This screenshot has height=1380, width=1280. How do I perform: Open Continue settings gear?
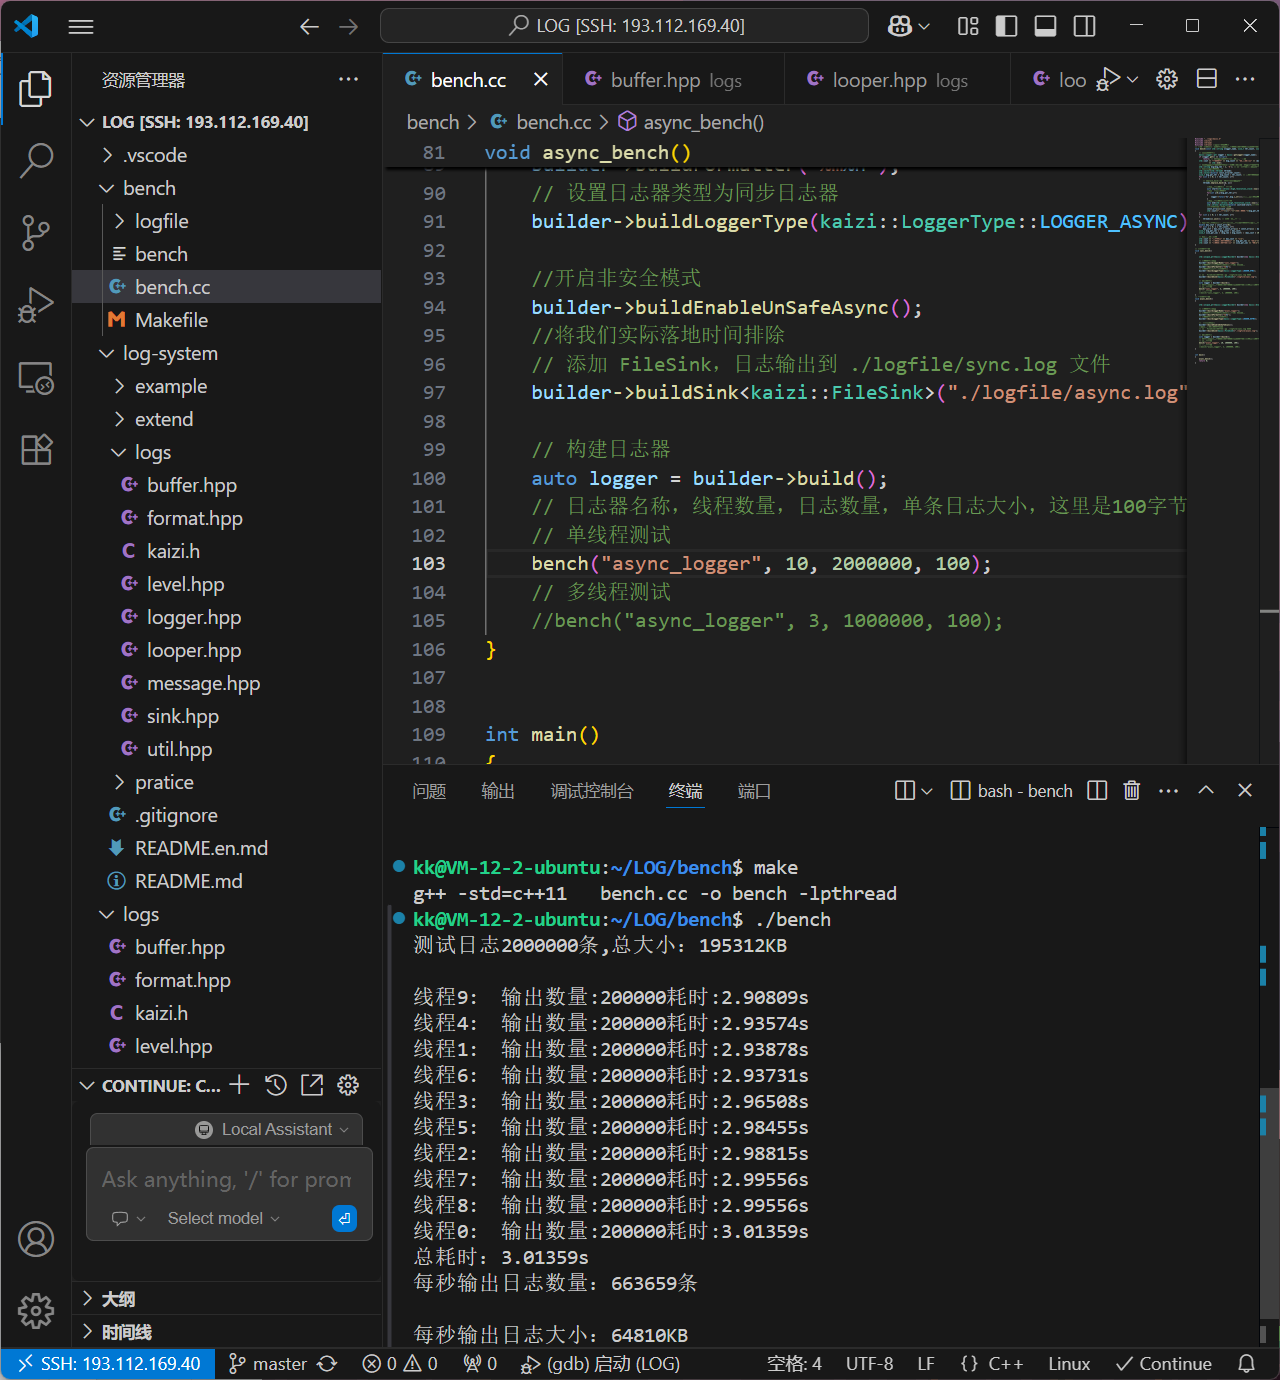coord(348,1085)
